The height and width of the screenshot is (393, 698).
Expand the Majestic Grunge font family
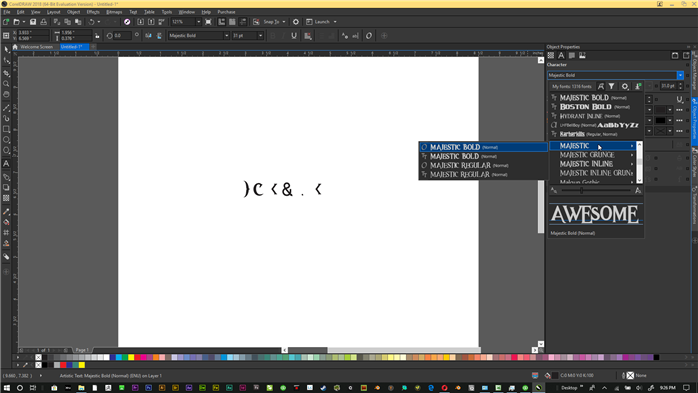(x=632, y=155)
